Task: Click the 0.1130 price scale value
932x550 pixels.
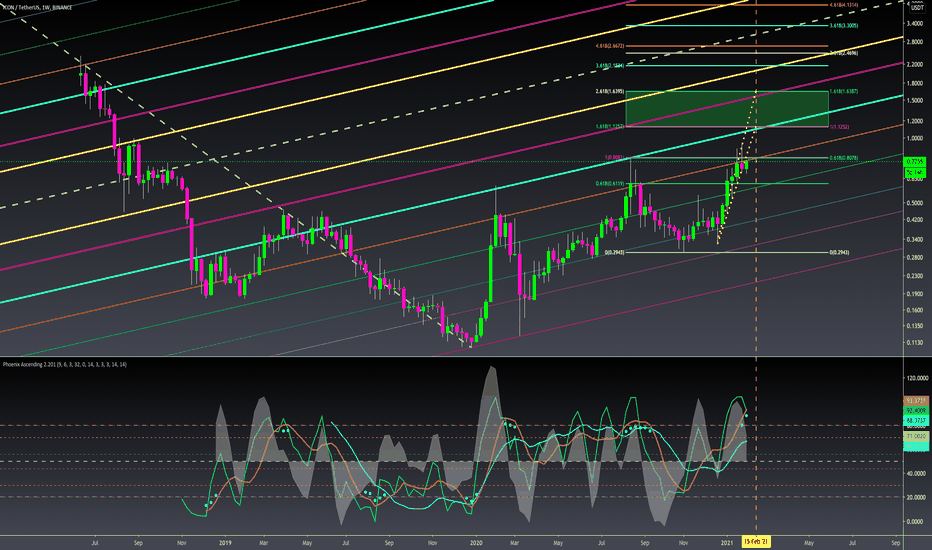Action: (x=915, y=342)
